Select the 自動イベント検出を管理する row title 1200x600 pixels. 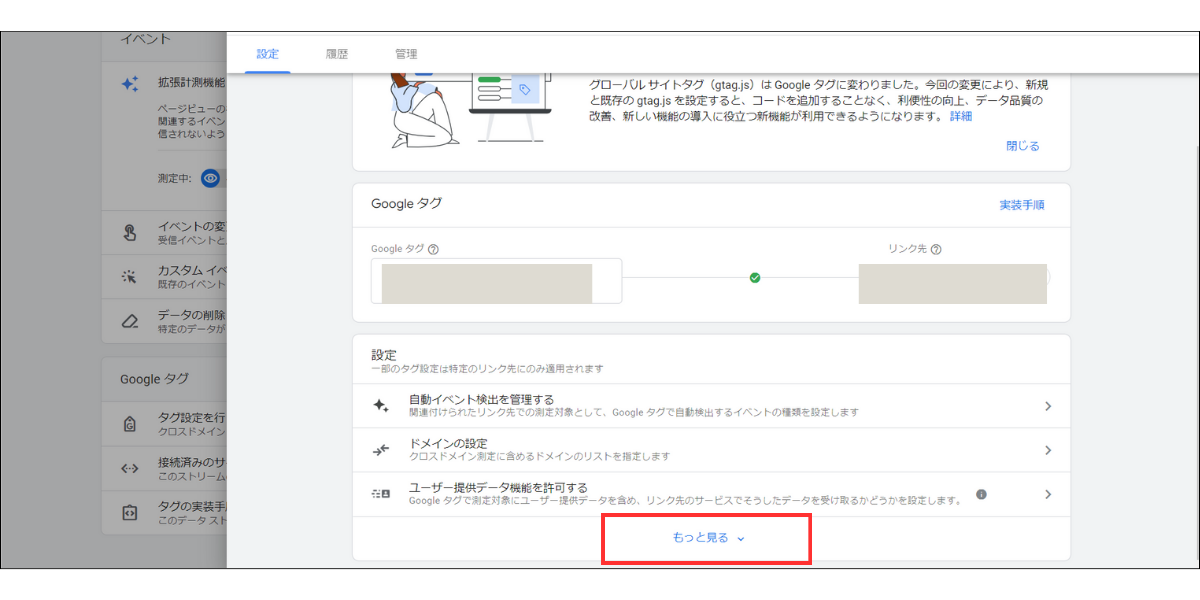tap(481, 400)
